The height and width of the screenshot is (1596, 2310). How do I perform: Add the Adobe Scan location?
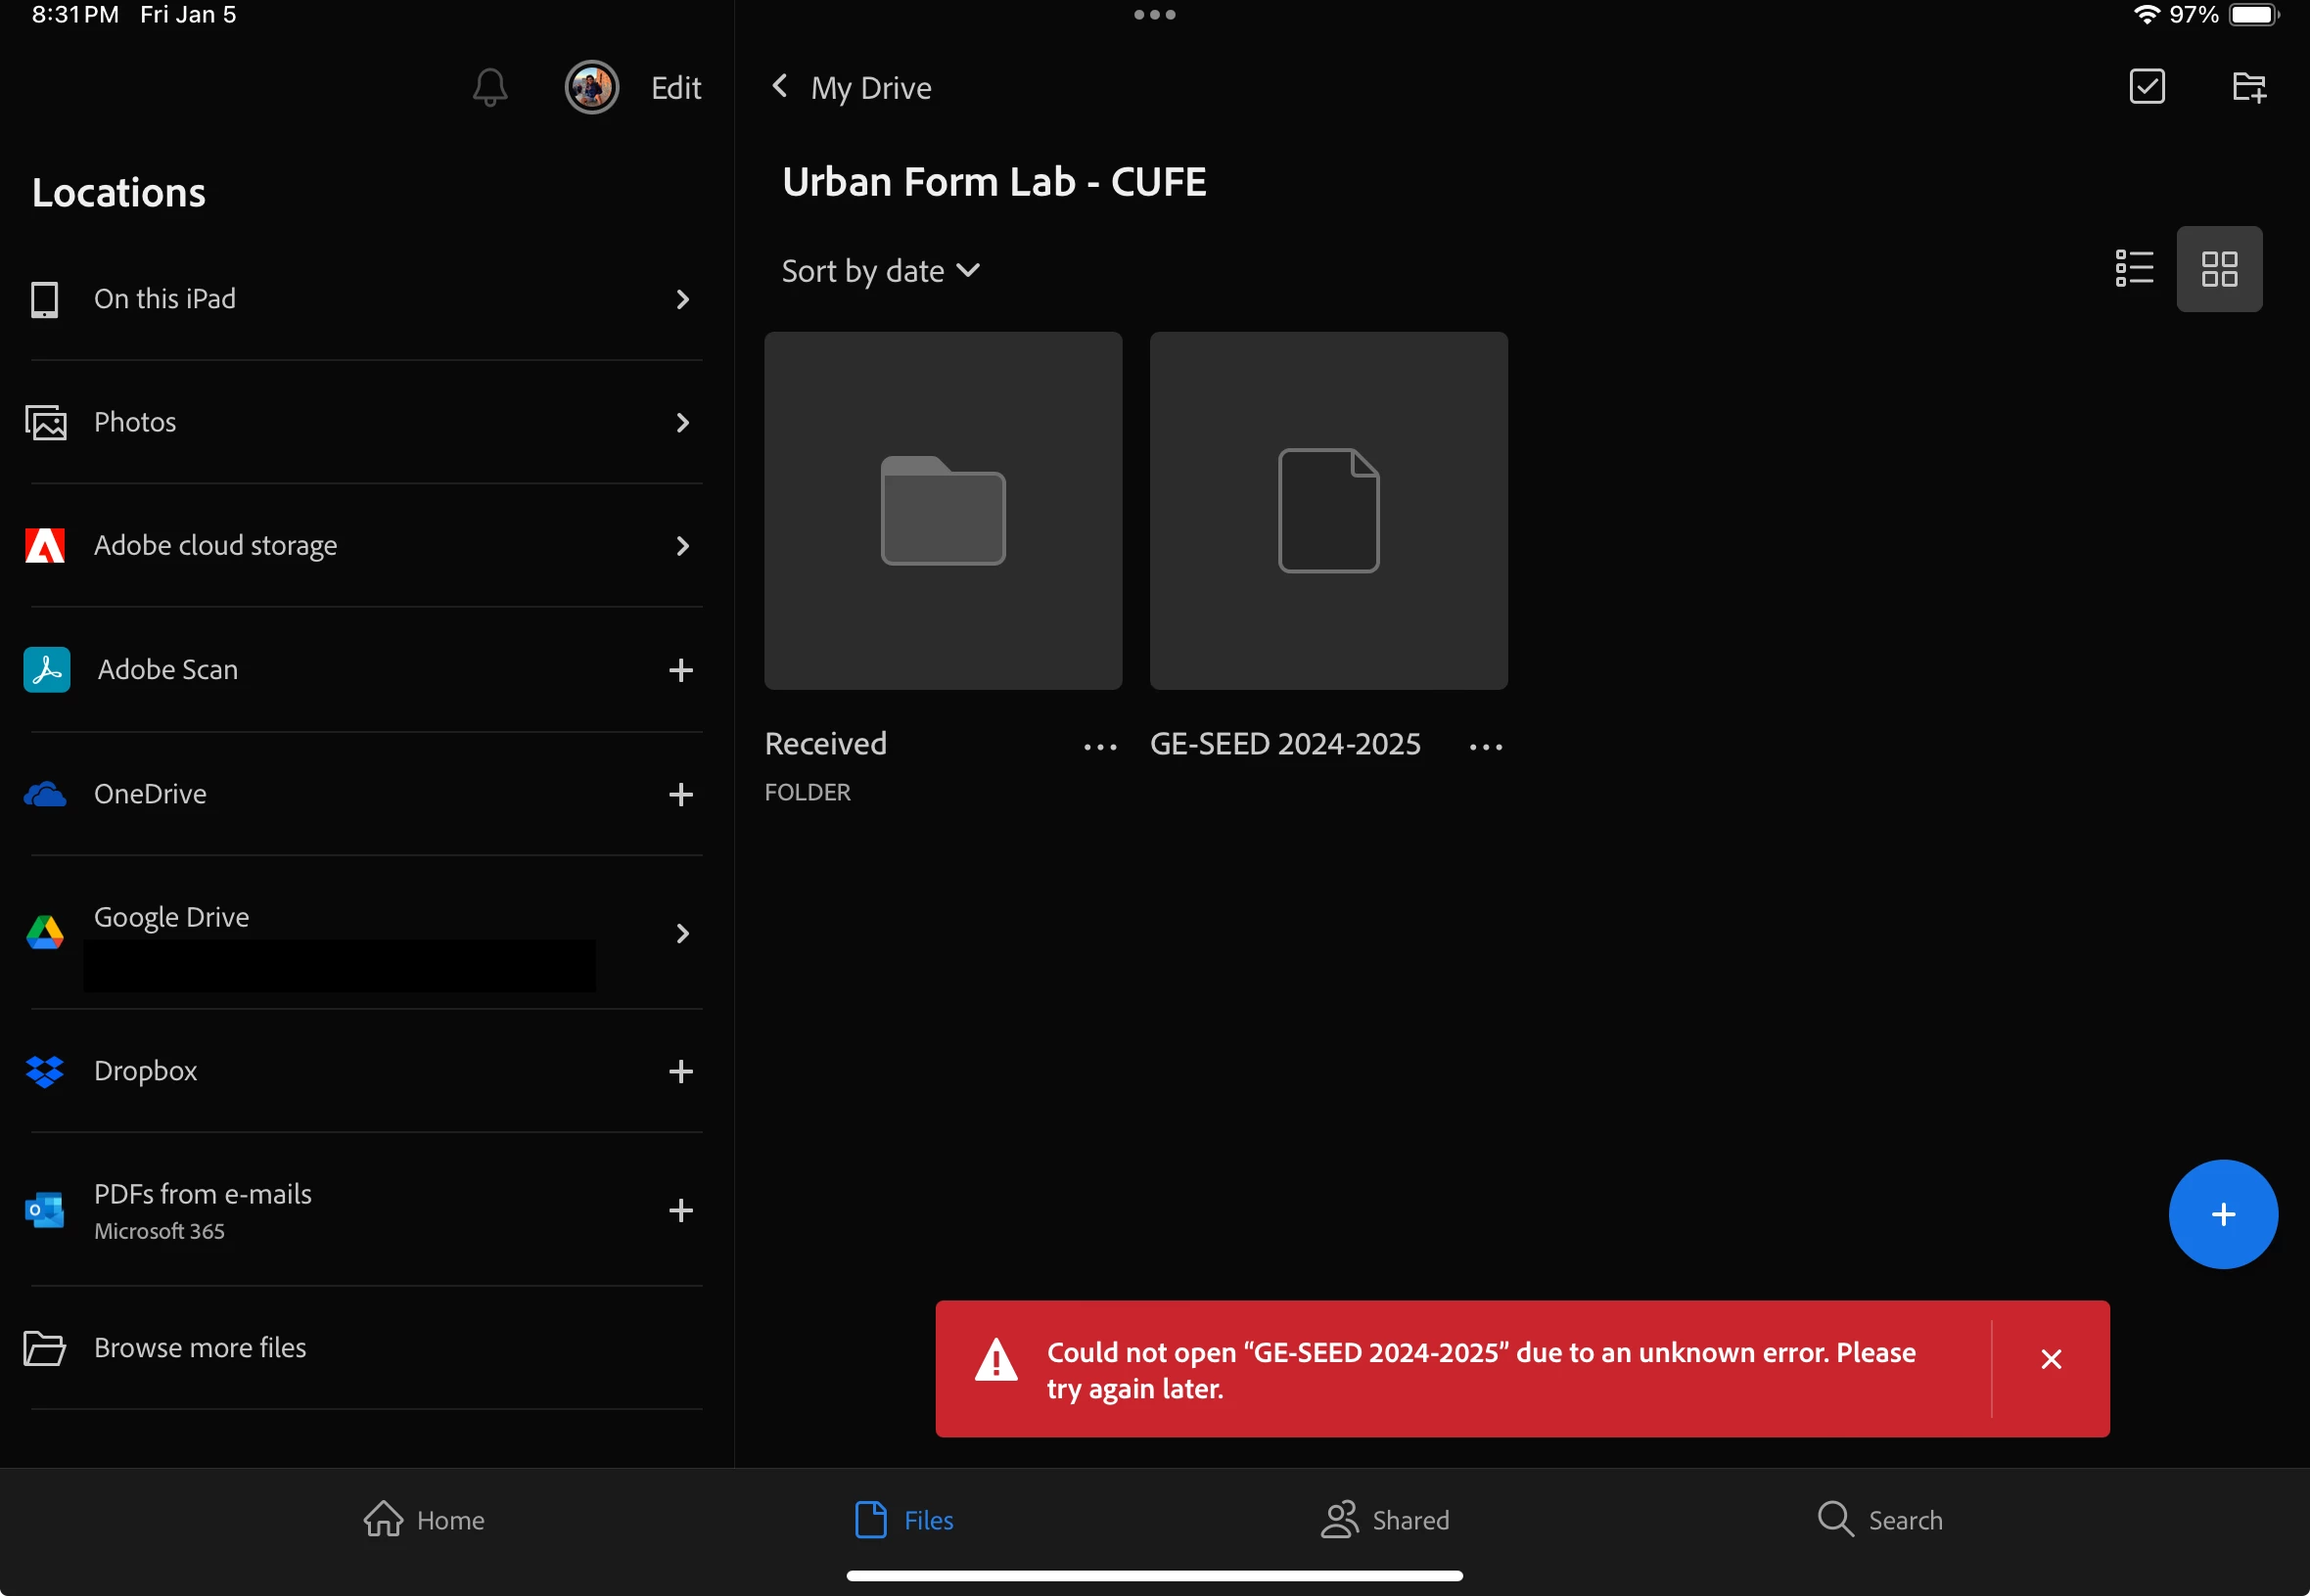click(680, 670)
